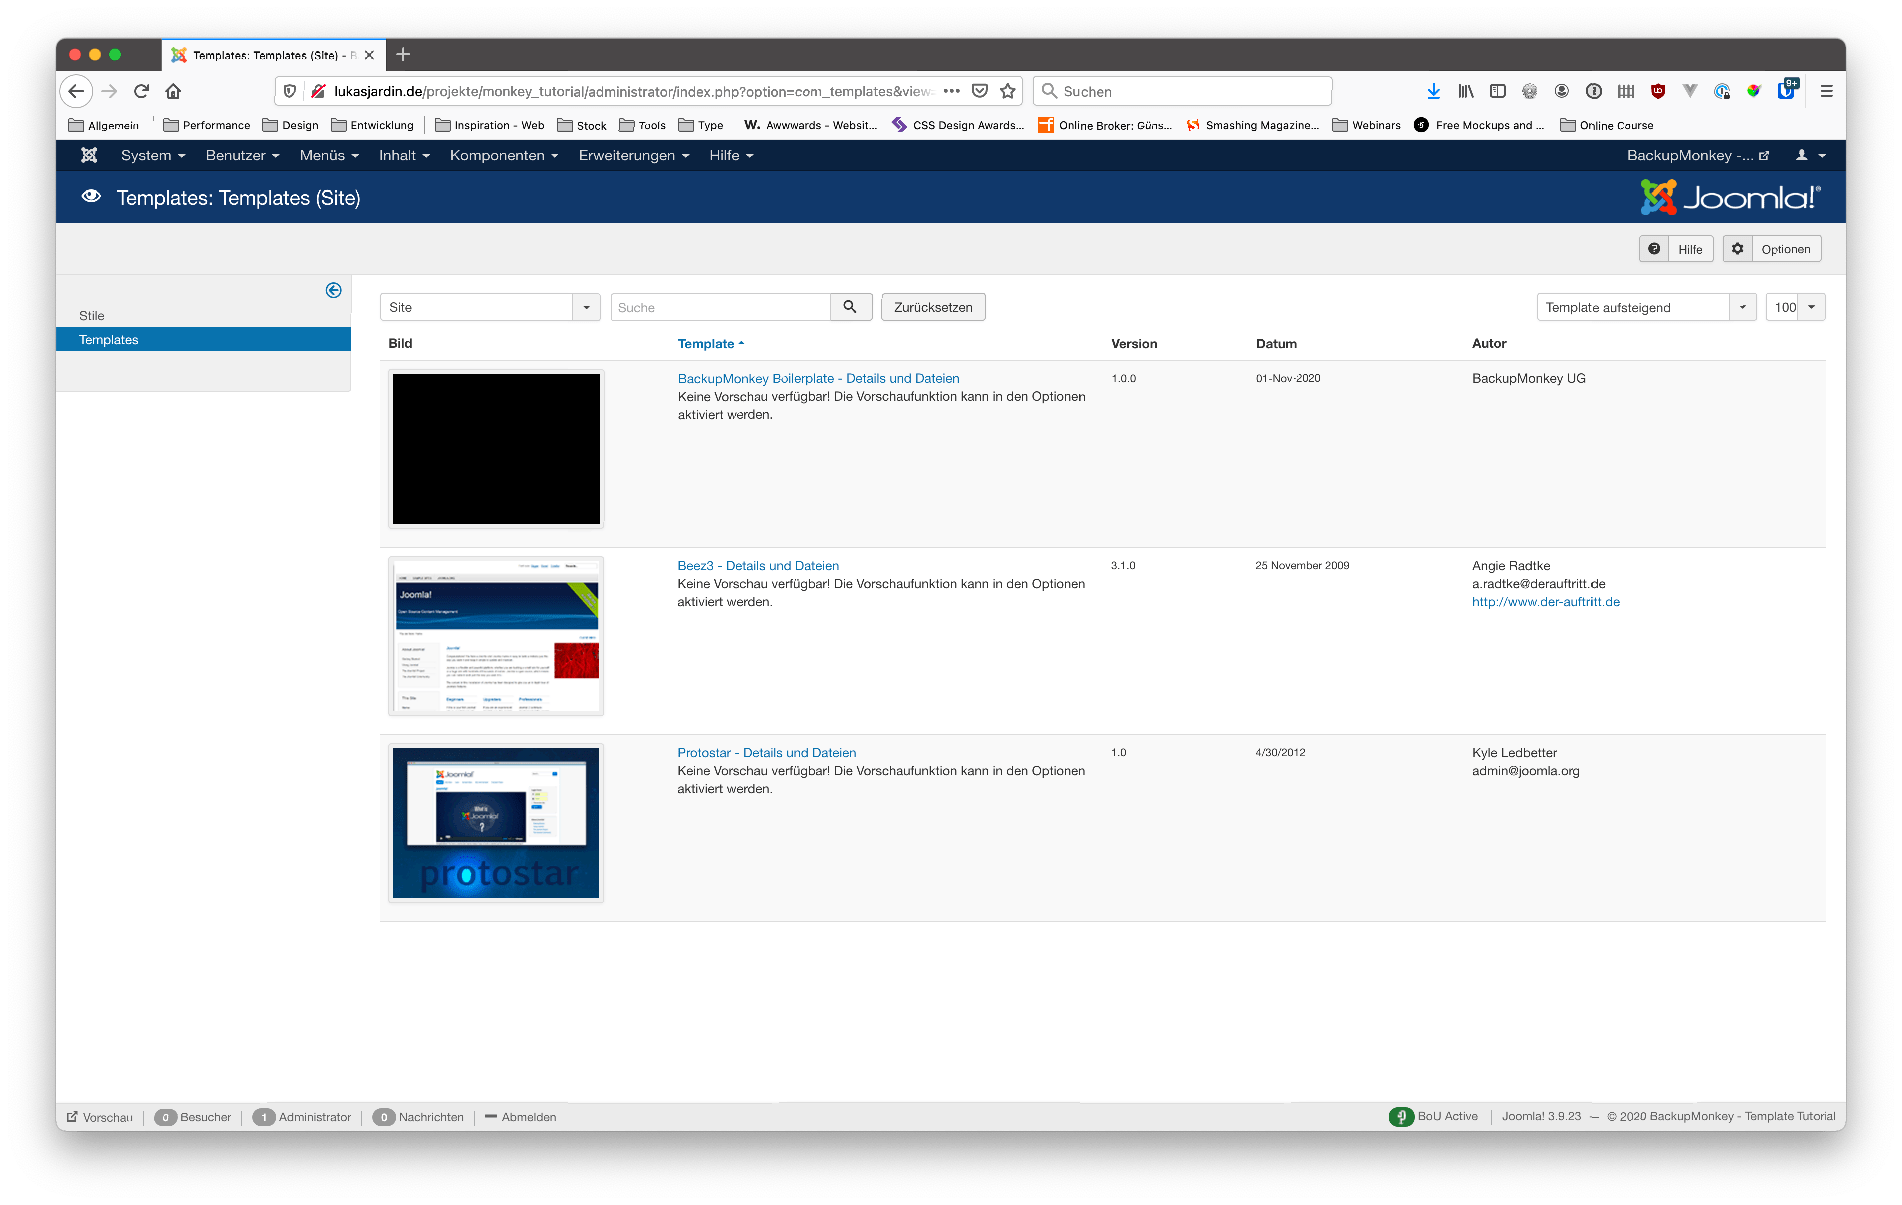Open the Firefox hamburger menu
The image size is (1902, 1205).
[x=1826, y=91]
